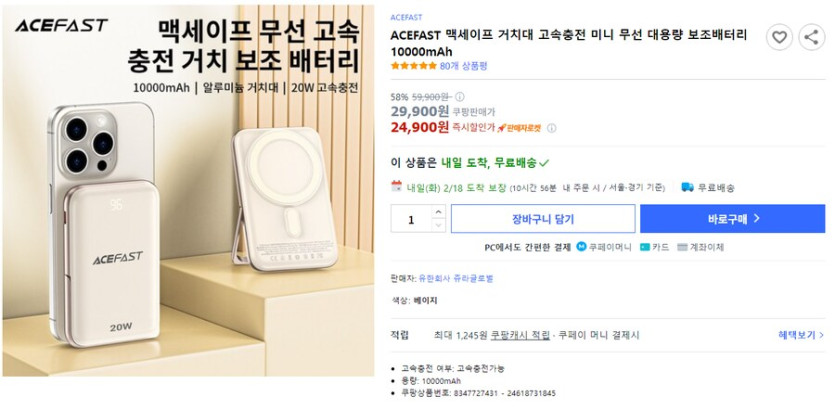Screen dimensions: 835x410
Task: Click the calendar arrival-date icon
Action: tap(396, 186)
